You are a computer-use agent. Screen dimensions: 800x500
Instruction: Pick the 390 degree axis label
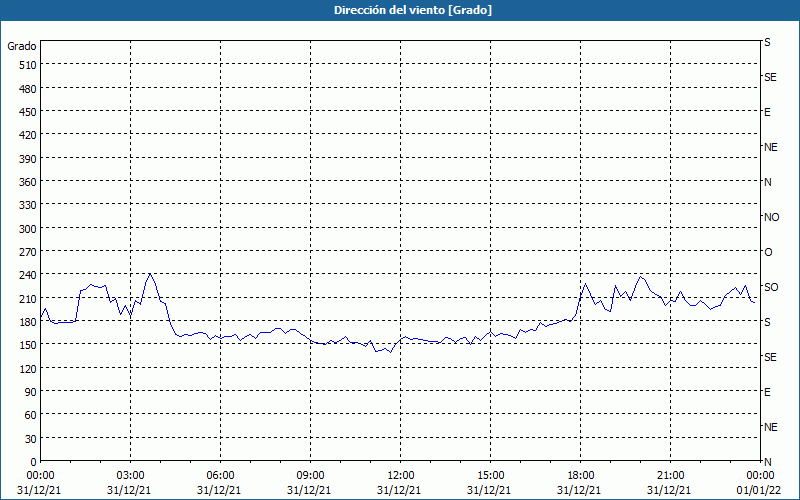28,159
